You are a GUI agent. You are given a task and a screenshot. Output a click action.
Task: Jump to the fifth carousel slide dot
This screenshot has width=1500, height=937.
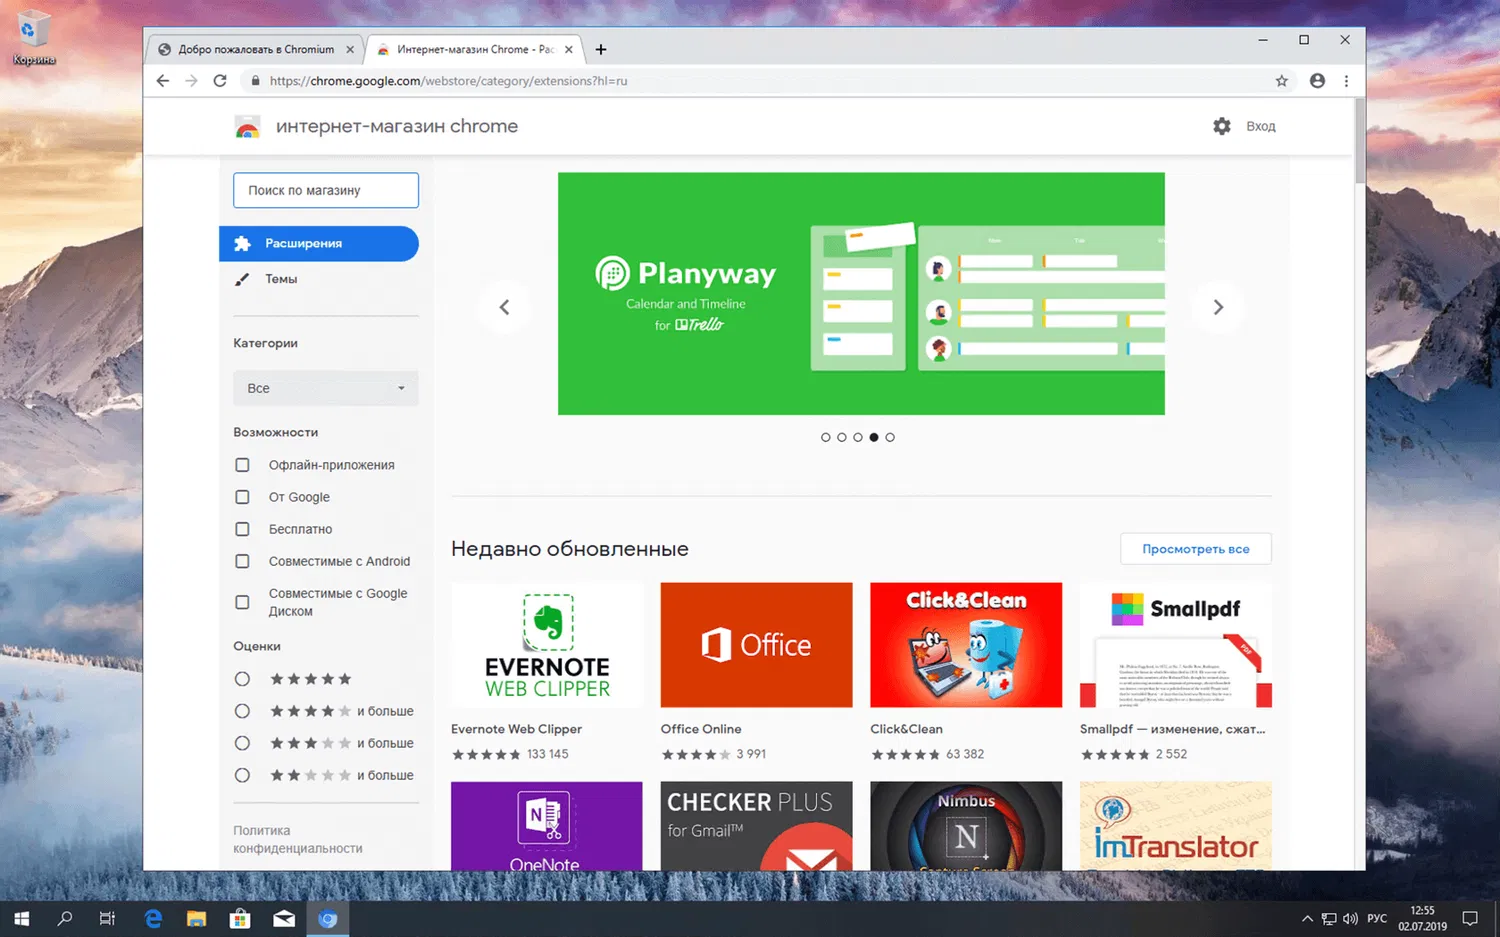point(890,437)
